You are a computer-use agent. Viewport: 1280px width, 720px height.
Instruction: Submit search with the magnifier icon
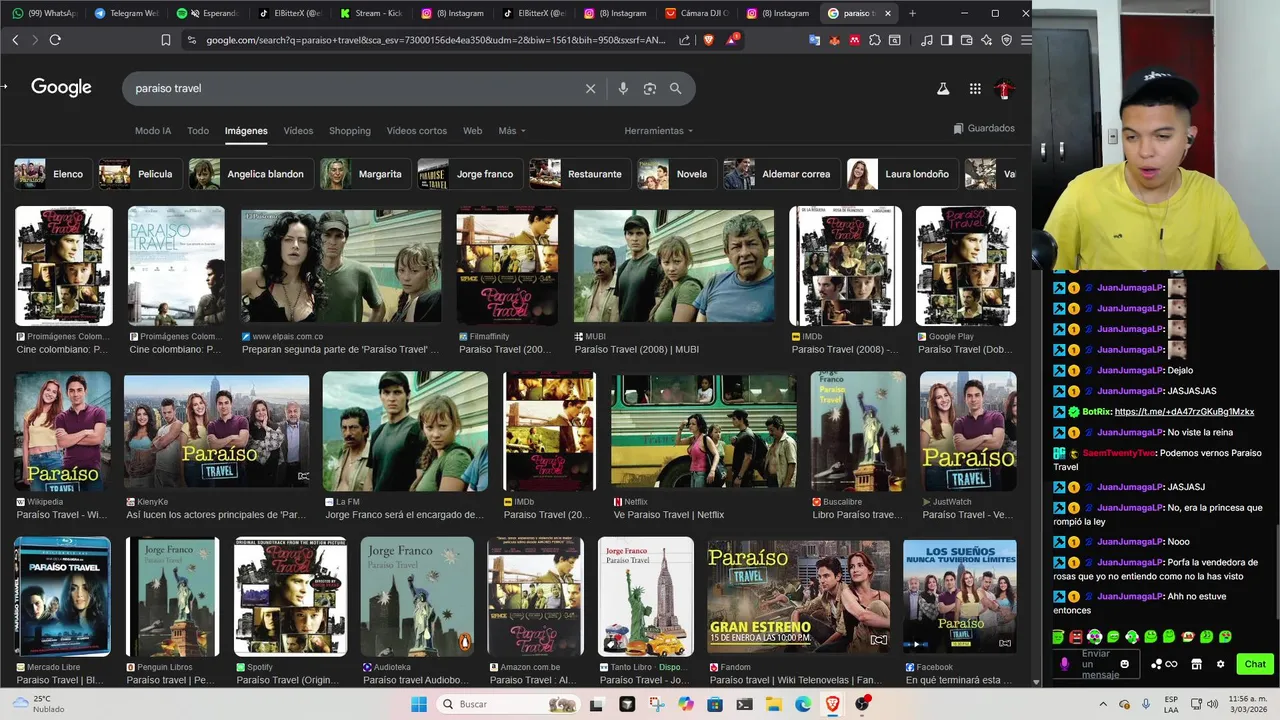point(676,88)
